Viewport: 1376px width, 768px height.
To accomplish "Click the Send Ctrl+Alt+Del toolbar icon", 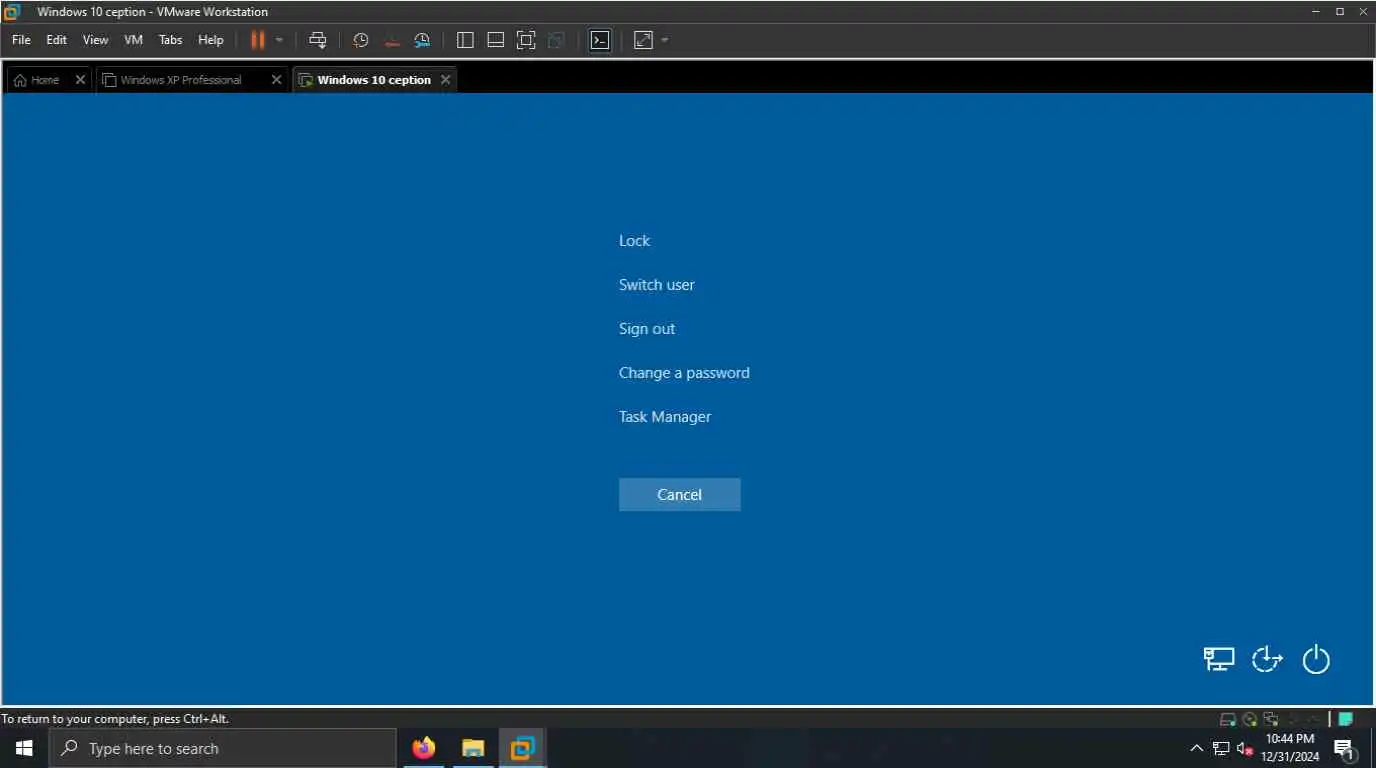I will click(x=318, y=40).
